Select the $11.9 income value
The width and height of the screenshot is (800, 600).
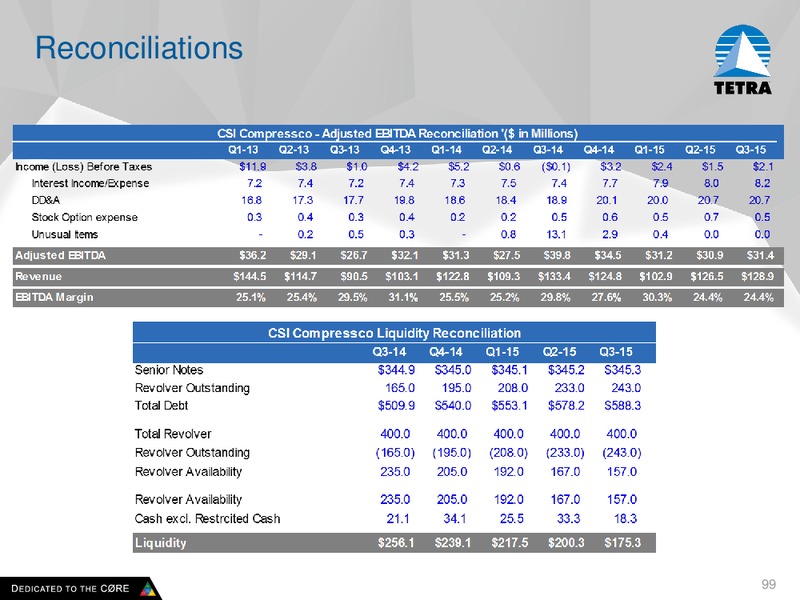pyautogui.click(x=253, y=167)
